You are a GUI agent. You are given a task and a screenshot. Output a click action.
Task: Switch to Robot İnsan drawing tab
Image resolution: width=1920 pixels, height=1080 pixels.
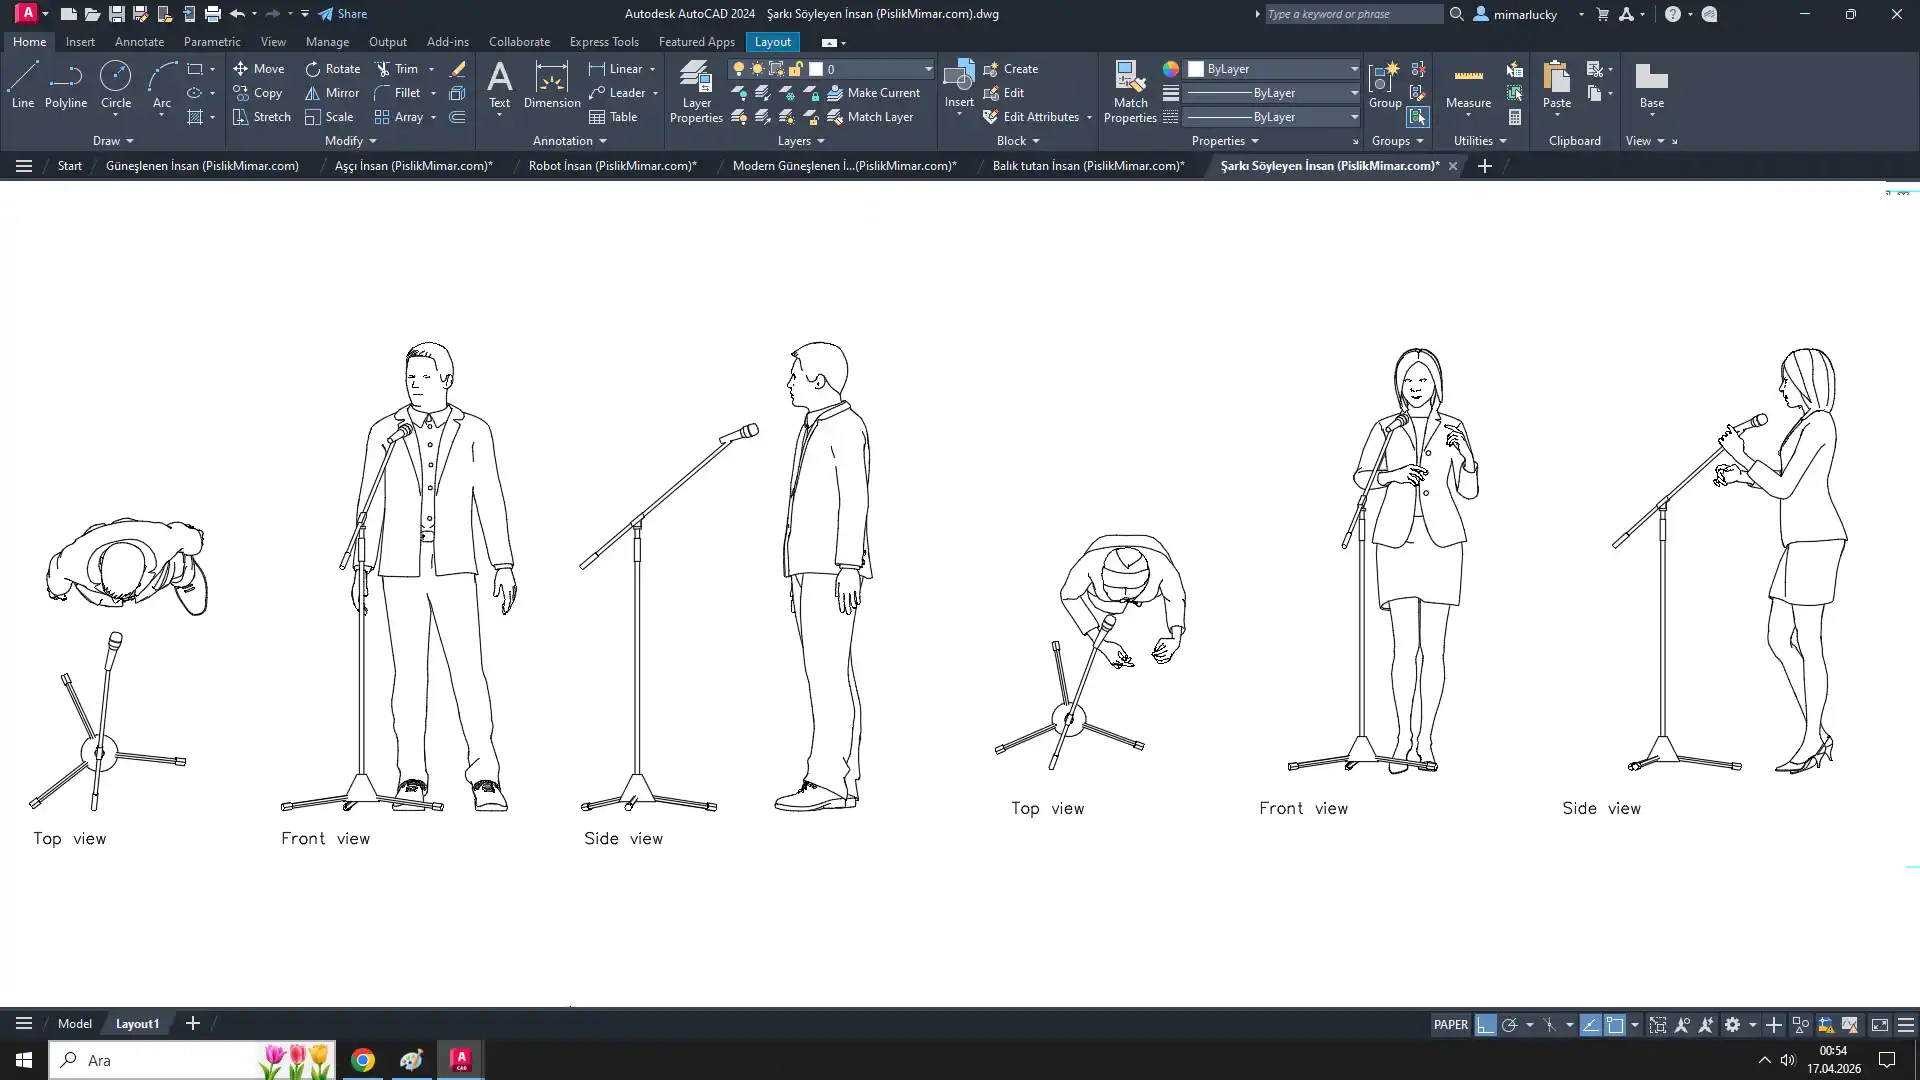pos(612,166)
